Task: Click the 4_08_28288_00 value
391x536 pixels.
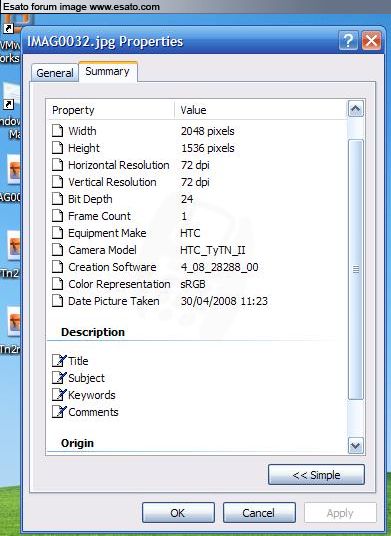Action: (219, 267)
